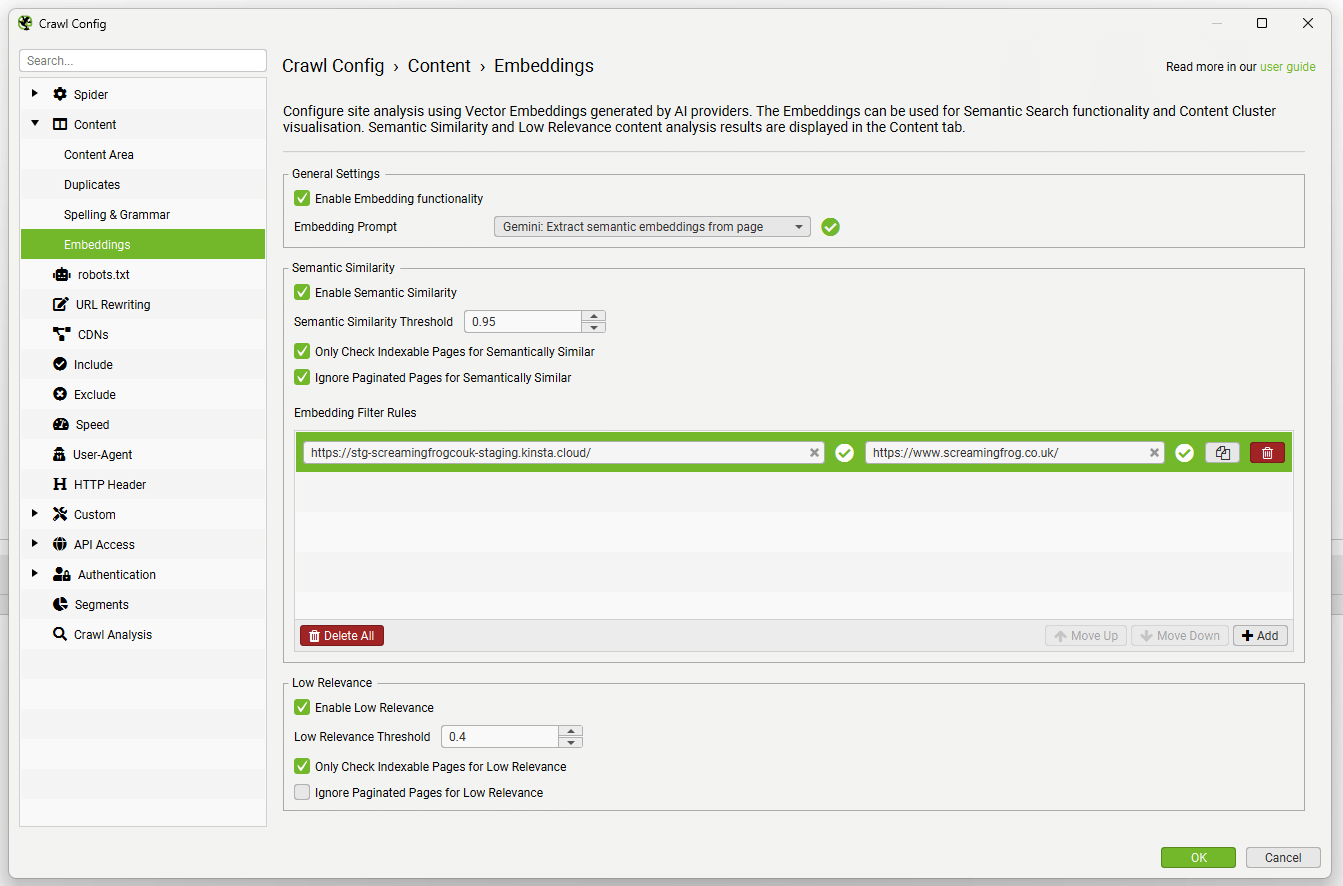This screenshot has width=1343, height=886.
Task: Click the URL Rewriting pencil icon
Action: 62,304
